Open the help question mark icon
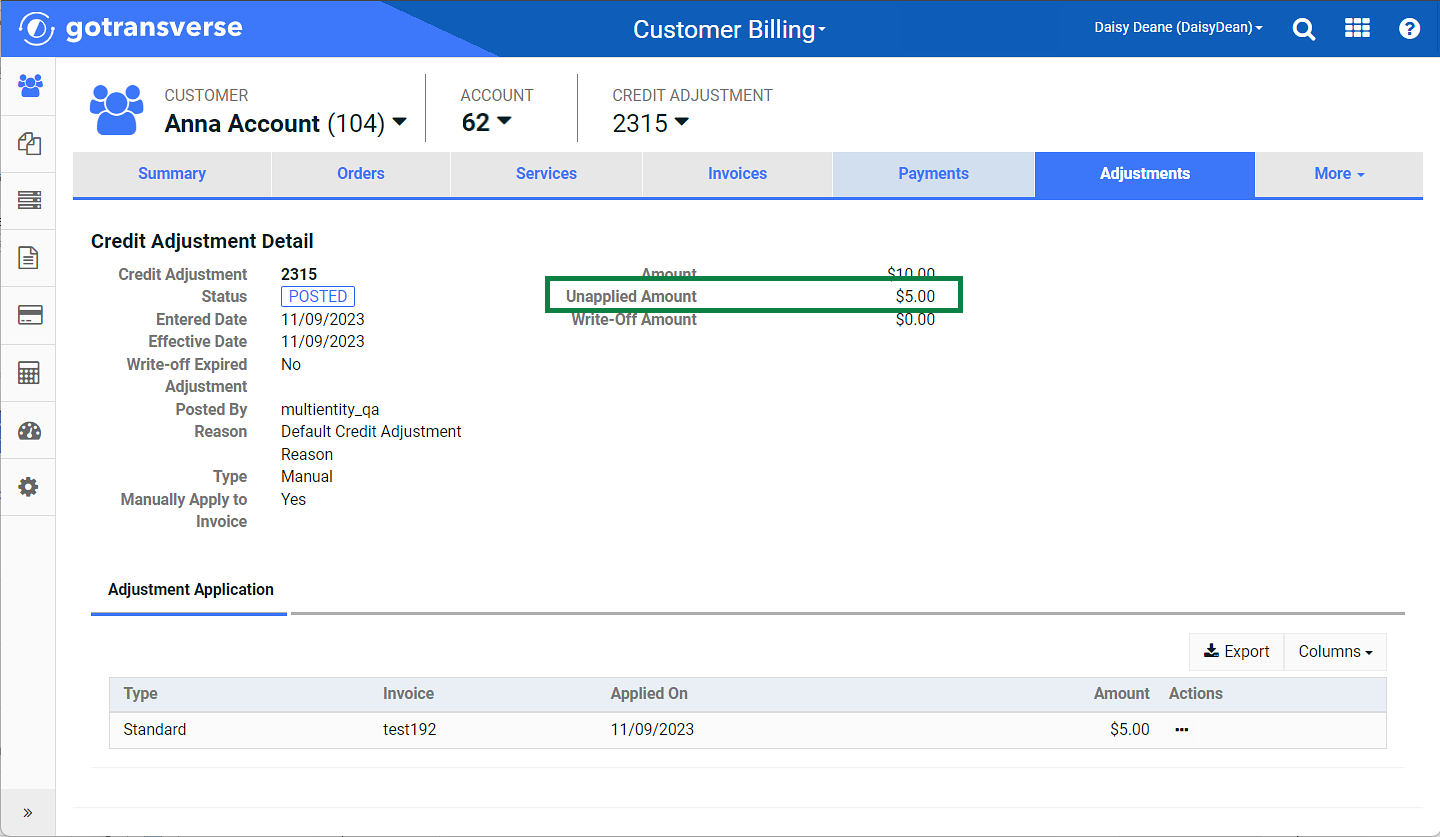This screenshot has height=837, width=1440. click(1410, 28)
